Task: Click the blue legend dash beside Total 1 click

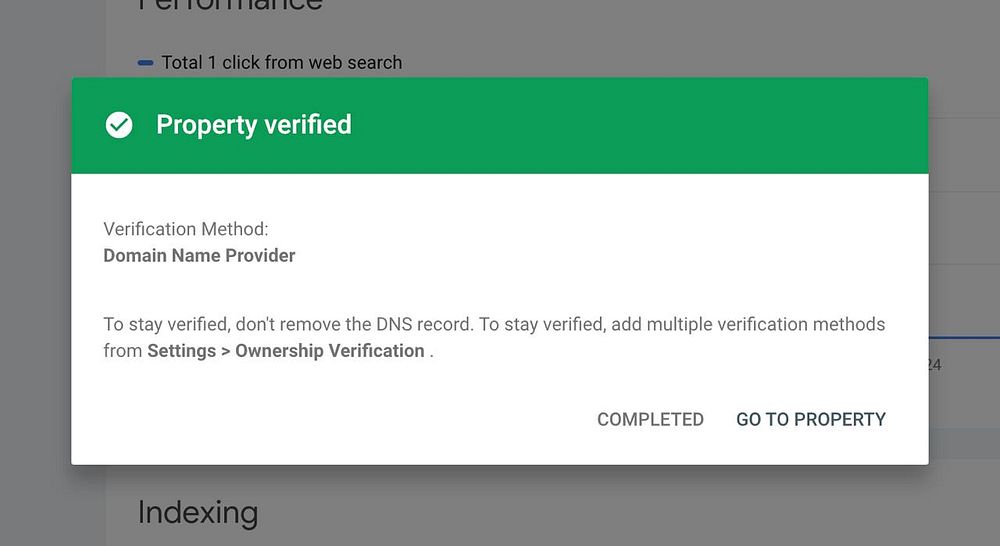Action: coord(145,63)
